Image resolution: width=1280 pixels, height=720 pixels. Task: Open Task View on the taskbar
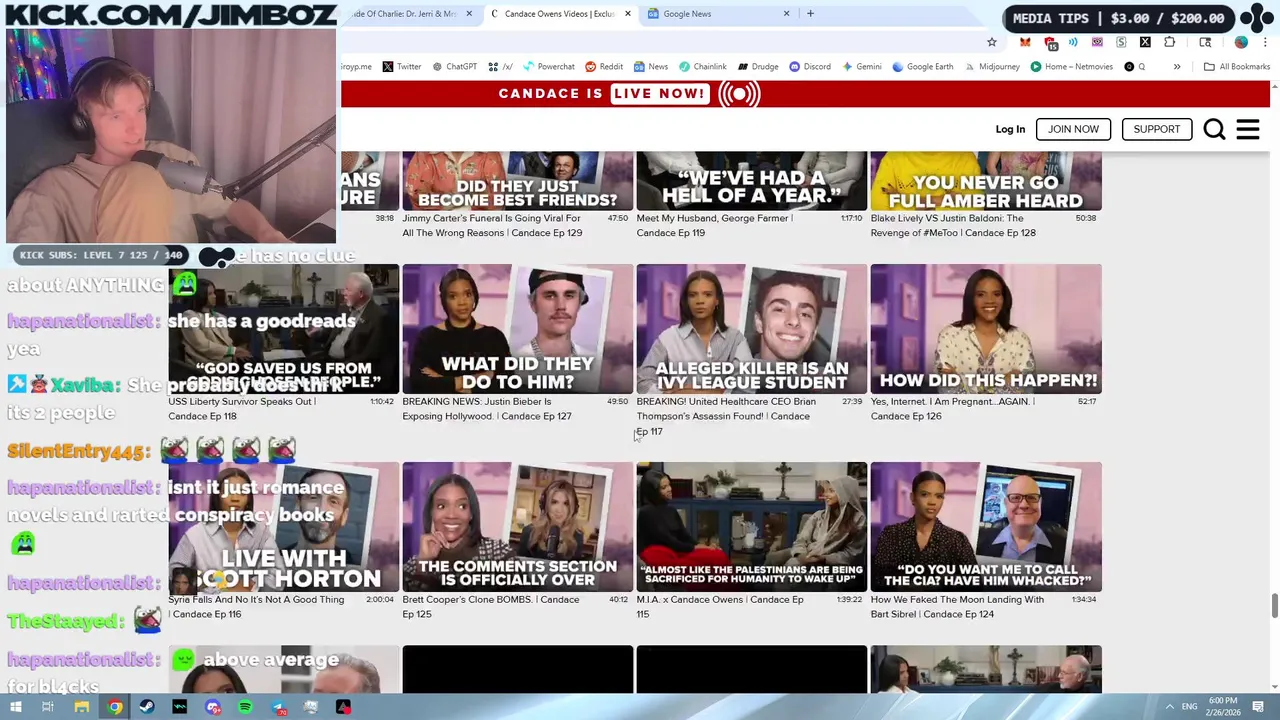[x=47, y=707]
